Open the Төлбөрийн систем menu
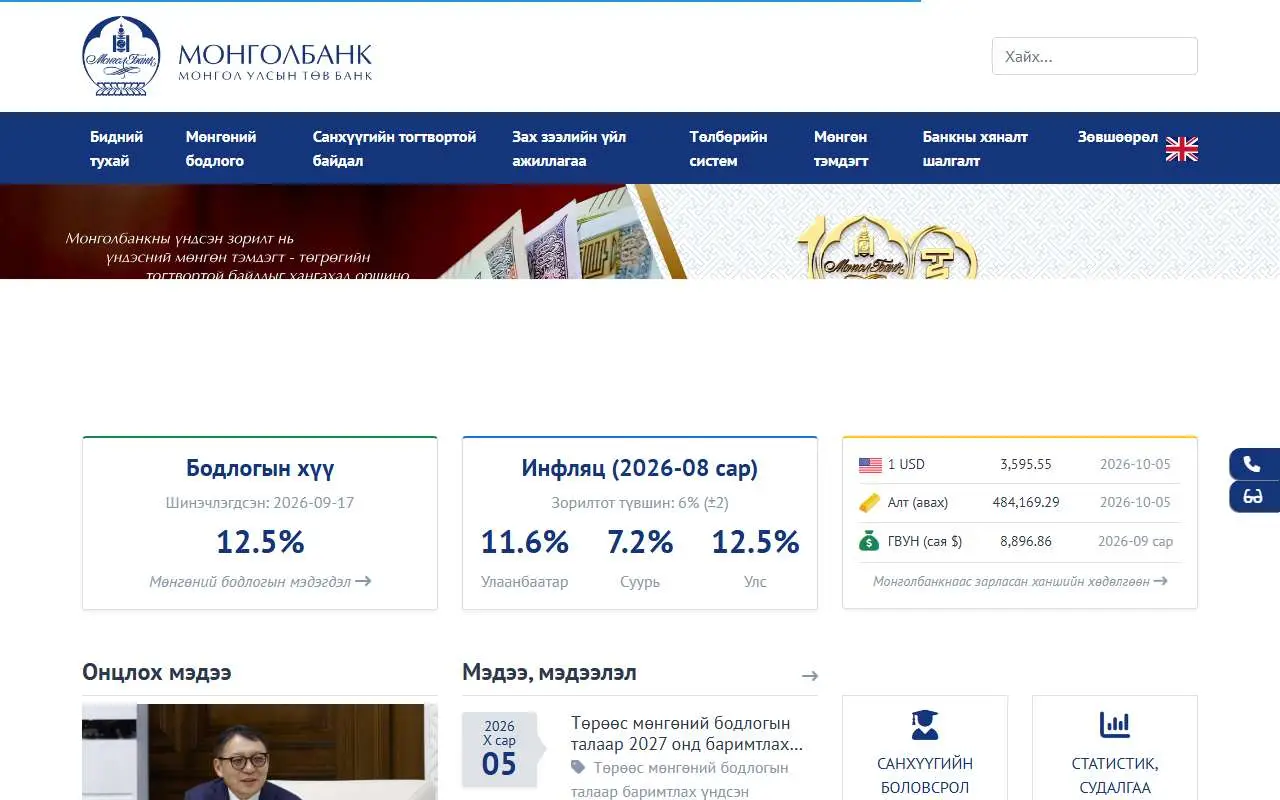 [x=728, y=149]
